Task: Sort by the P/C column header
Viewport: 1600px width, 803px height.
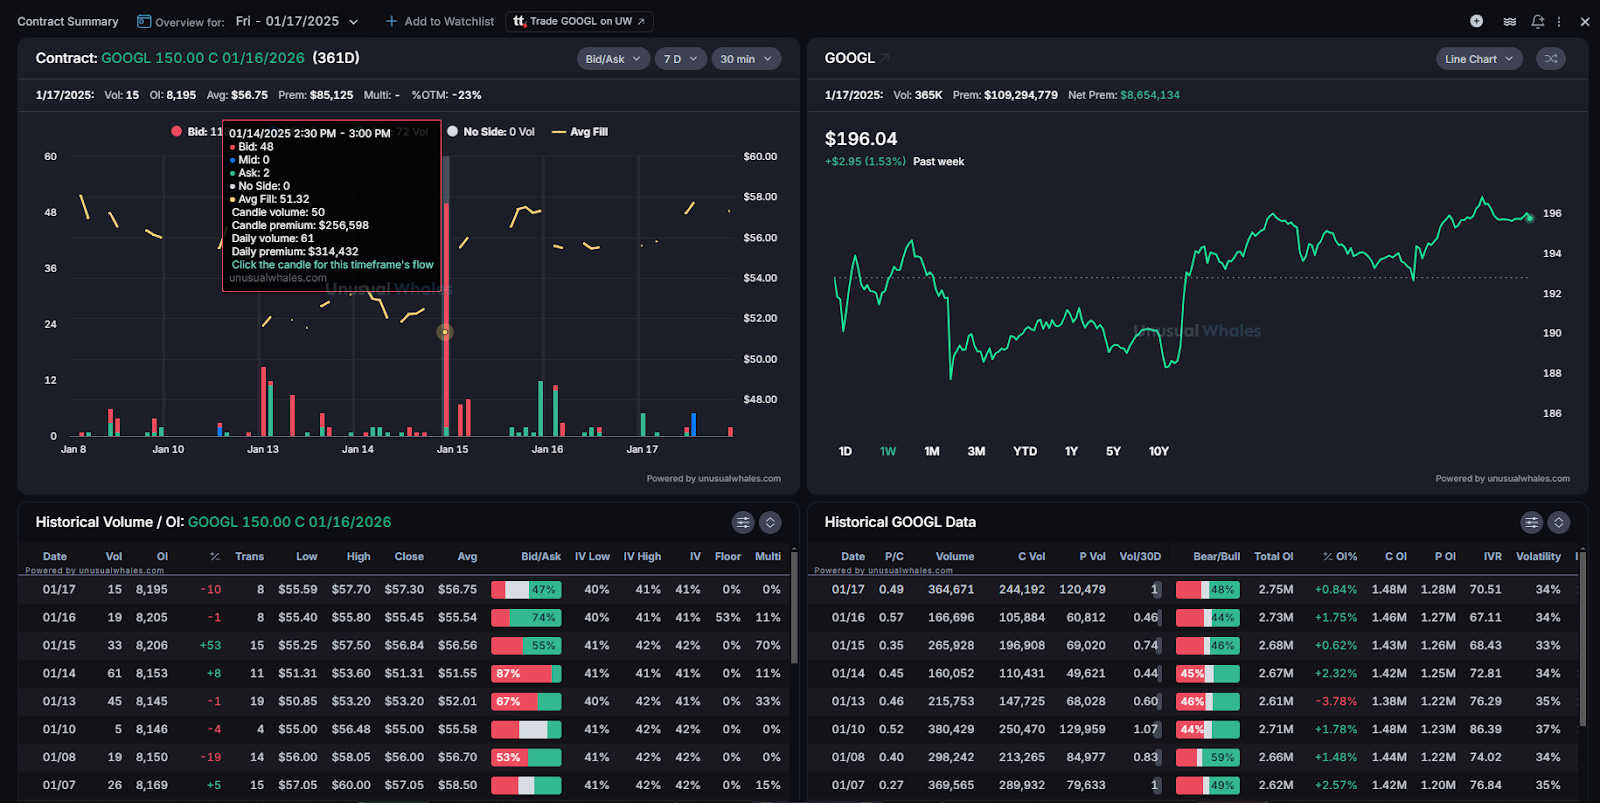Action: point(894,557)
